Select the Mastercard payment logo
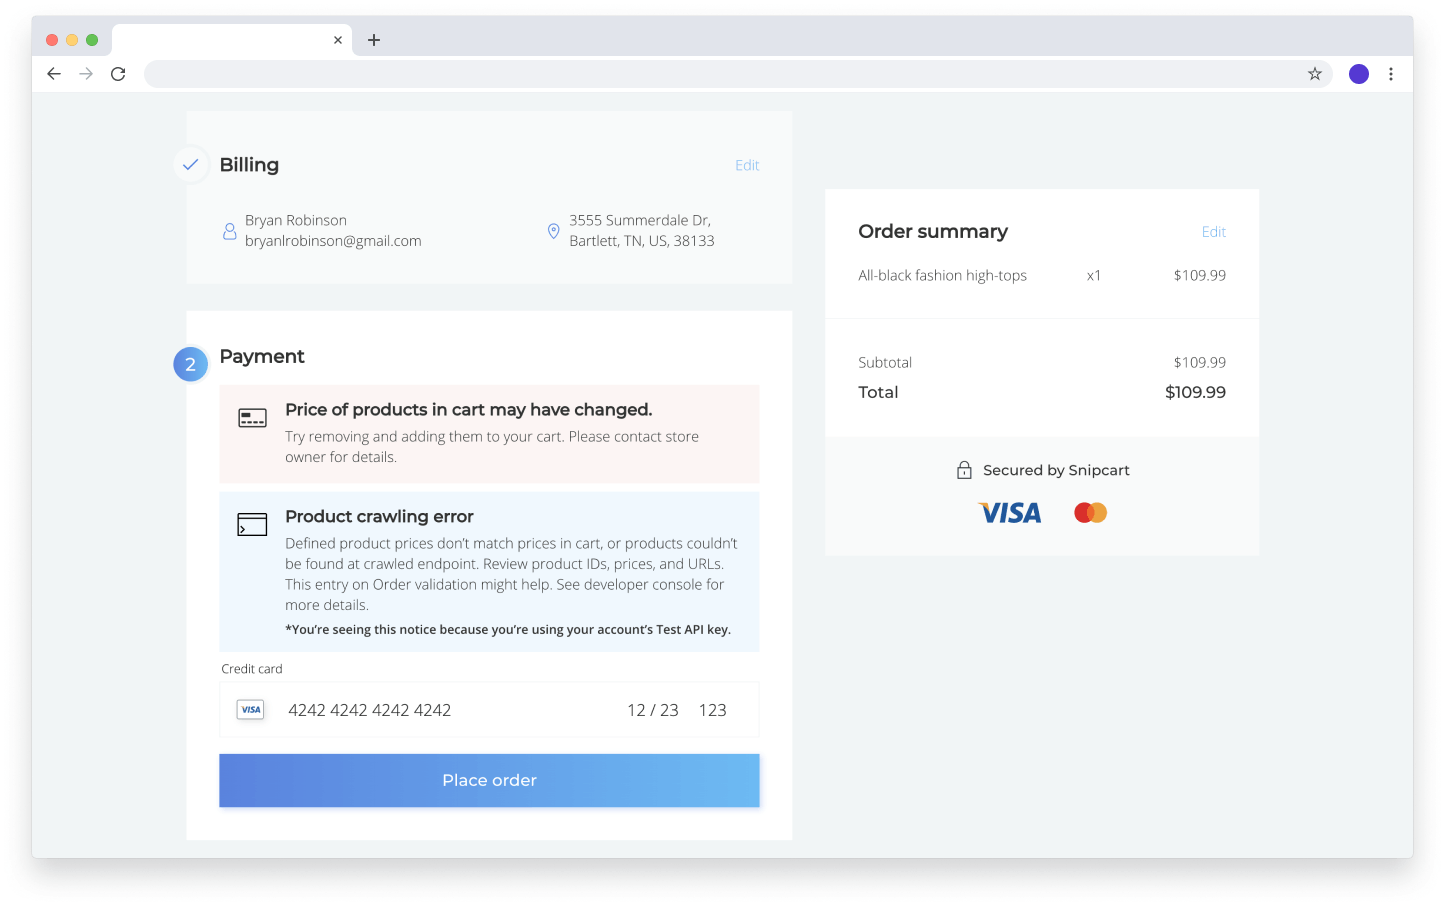Viewport: 1445px width, 906px height. pyautogui.click(x=1089, y=511)
